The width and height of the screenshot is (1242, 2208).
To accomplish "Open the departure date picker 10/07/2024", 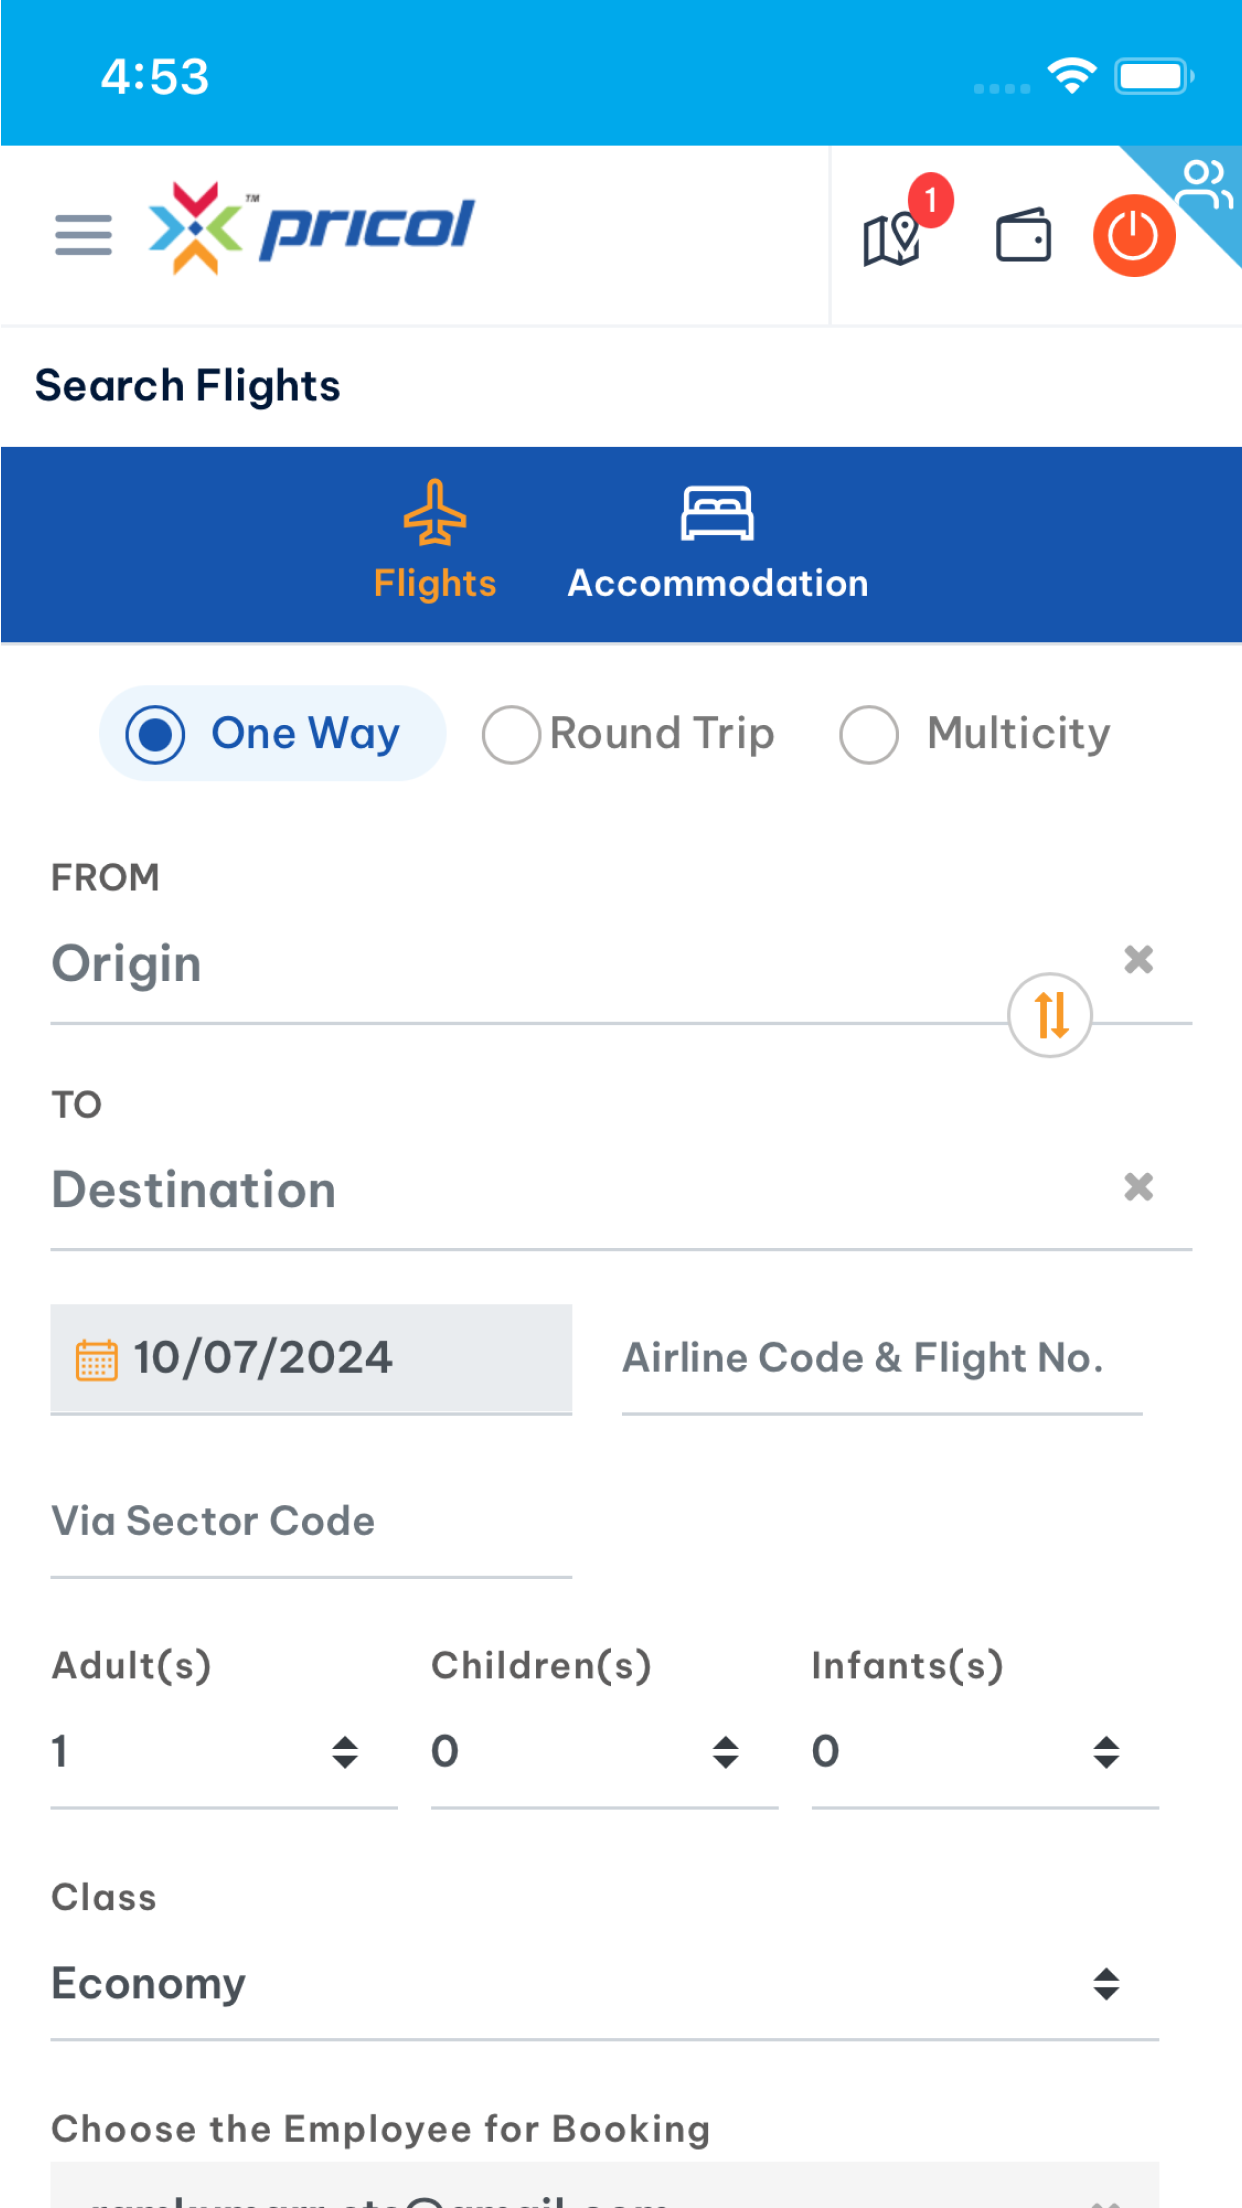I will pos(311,1359).
